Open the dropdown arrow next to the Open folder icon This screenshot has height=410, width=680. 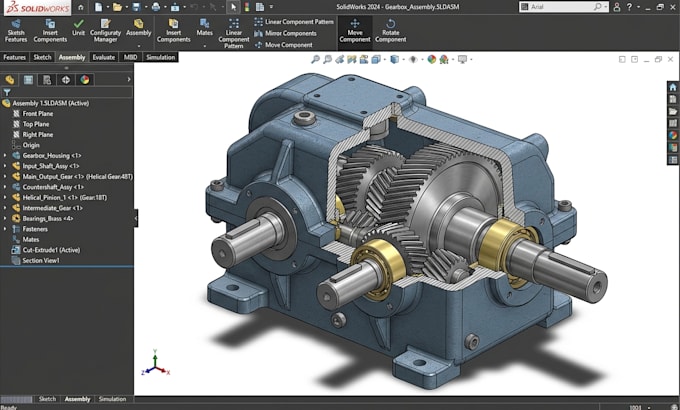(127, 7)
